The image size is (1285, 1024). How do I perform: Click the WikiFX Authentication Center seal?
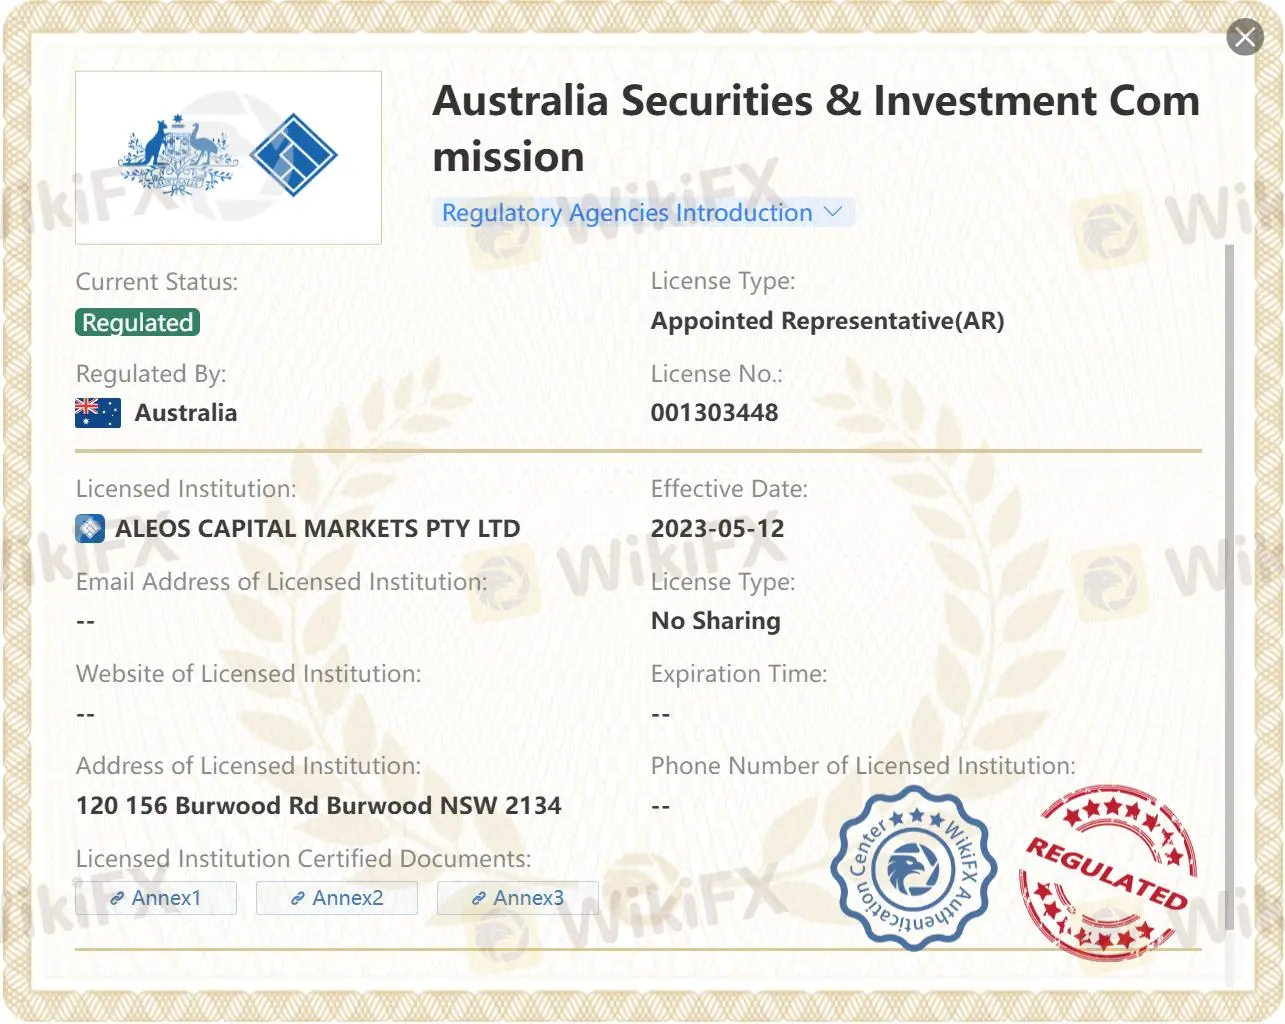point(912,867)
